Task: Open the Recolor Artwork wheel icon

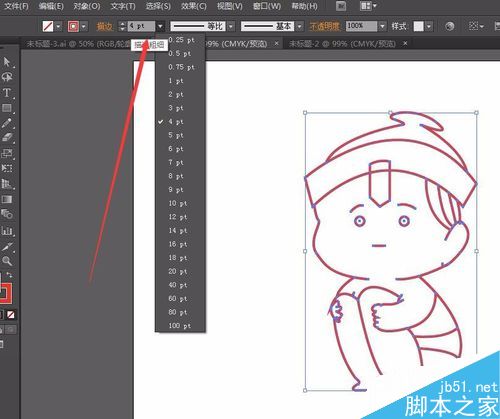Action: [450, 26]
